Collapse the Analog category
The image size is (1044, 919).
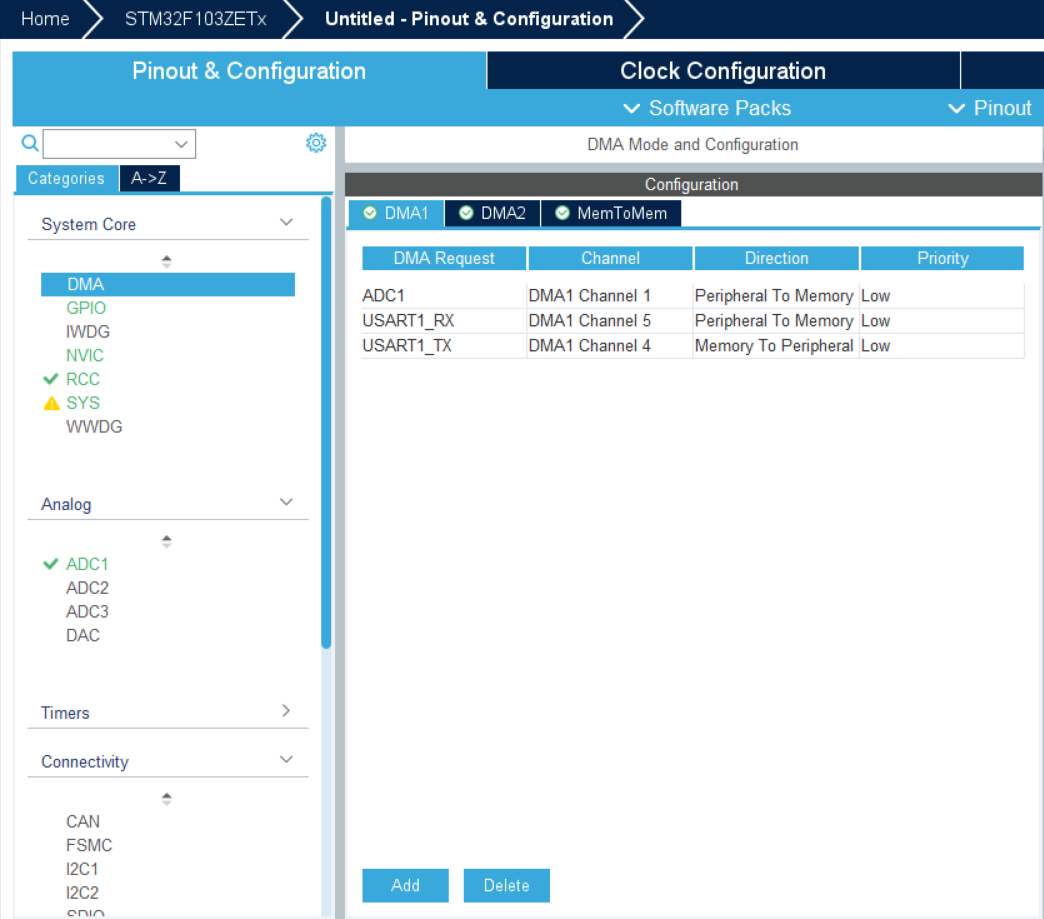pos(286,502)
